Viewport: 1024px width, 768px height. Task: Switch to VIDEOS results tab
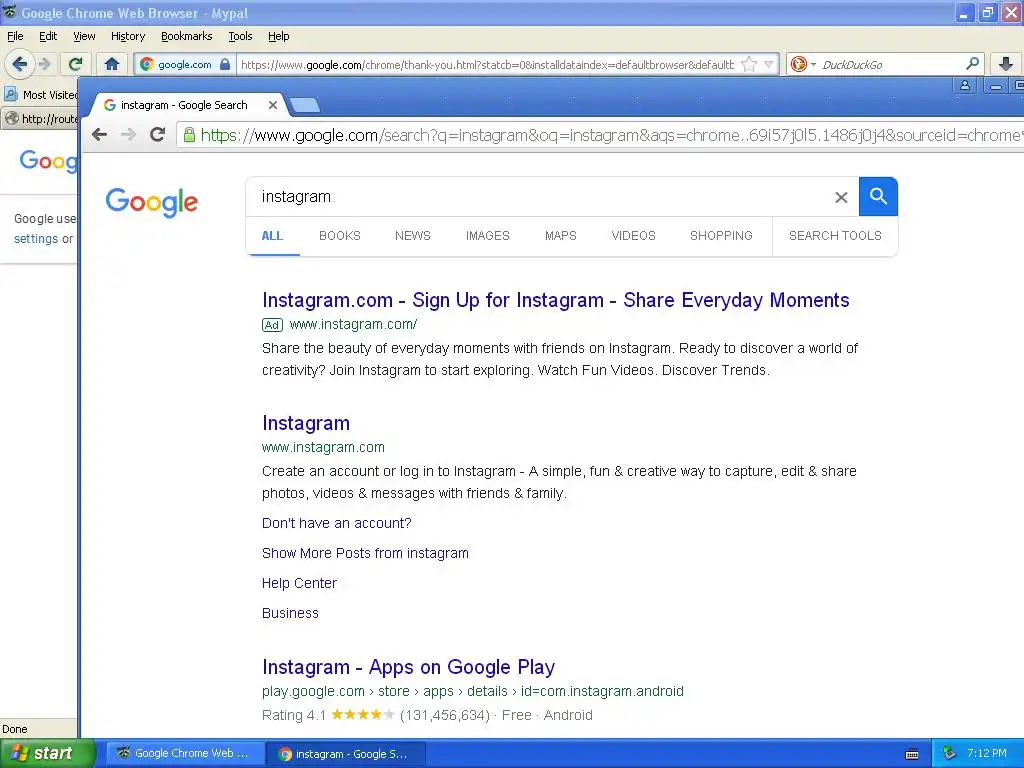633,236
